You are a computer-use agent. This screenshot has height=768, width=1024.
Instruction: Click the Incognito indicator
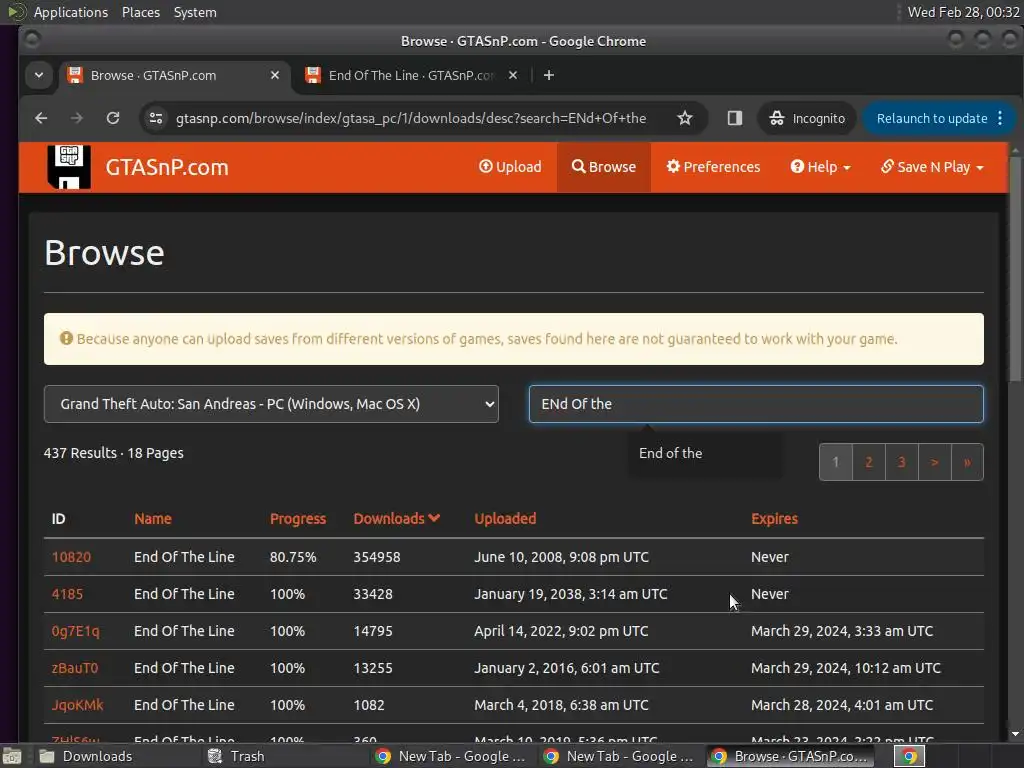tap(807, 118)
